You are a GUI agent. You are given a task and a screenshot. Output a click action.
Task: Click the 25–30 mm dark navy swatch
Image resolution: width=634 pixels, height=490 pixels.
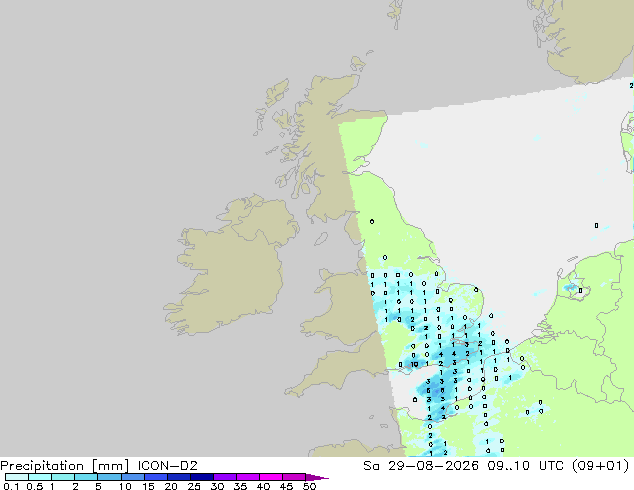pyautogui.click(x=201, y=477)
